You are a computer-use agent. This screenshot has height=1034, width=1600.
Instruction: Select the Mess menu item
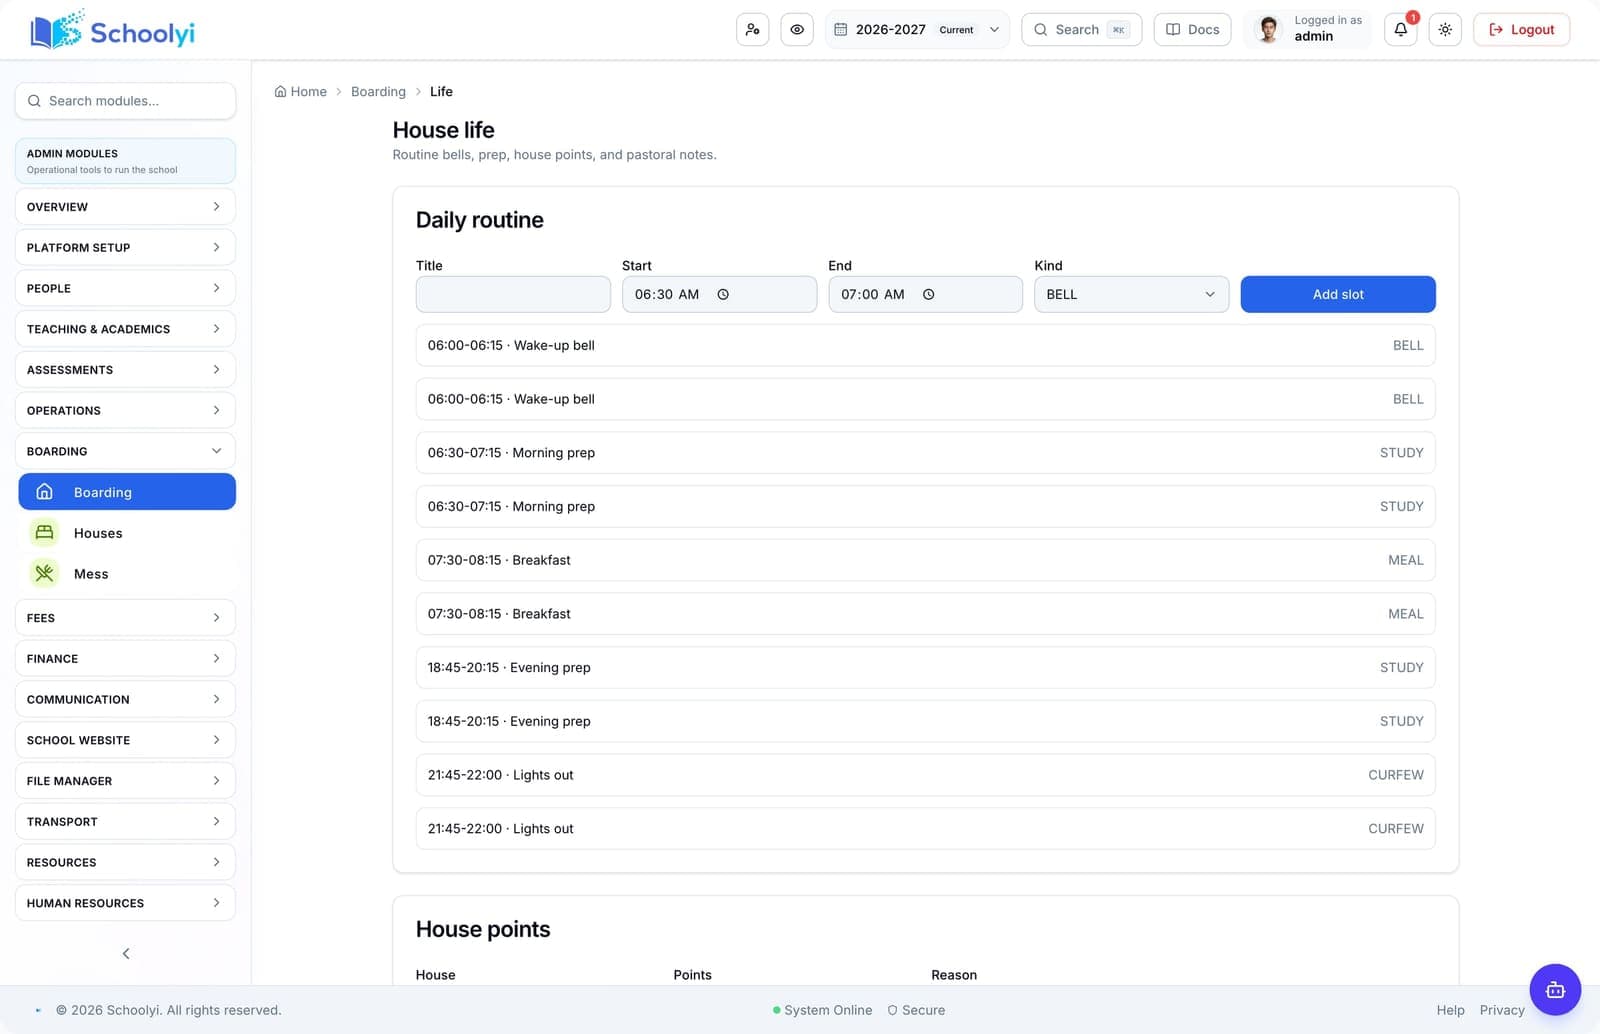click(127, 574)
